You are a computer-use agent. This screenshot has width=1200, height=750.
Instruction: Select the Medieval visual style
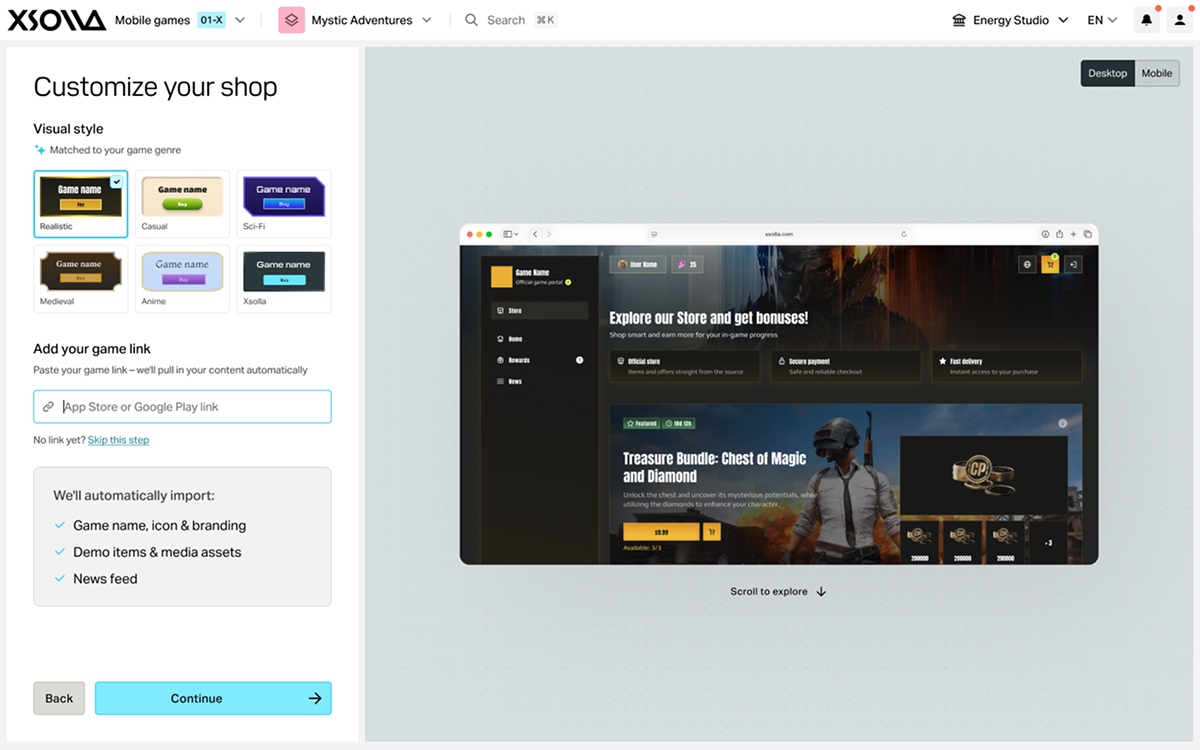pos(80,279)
